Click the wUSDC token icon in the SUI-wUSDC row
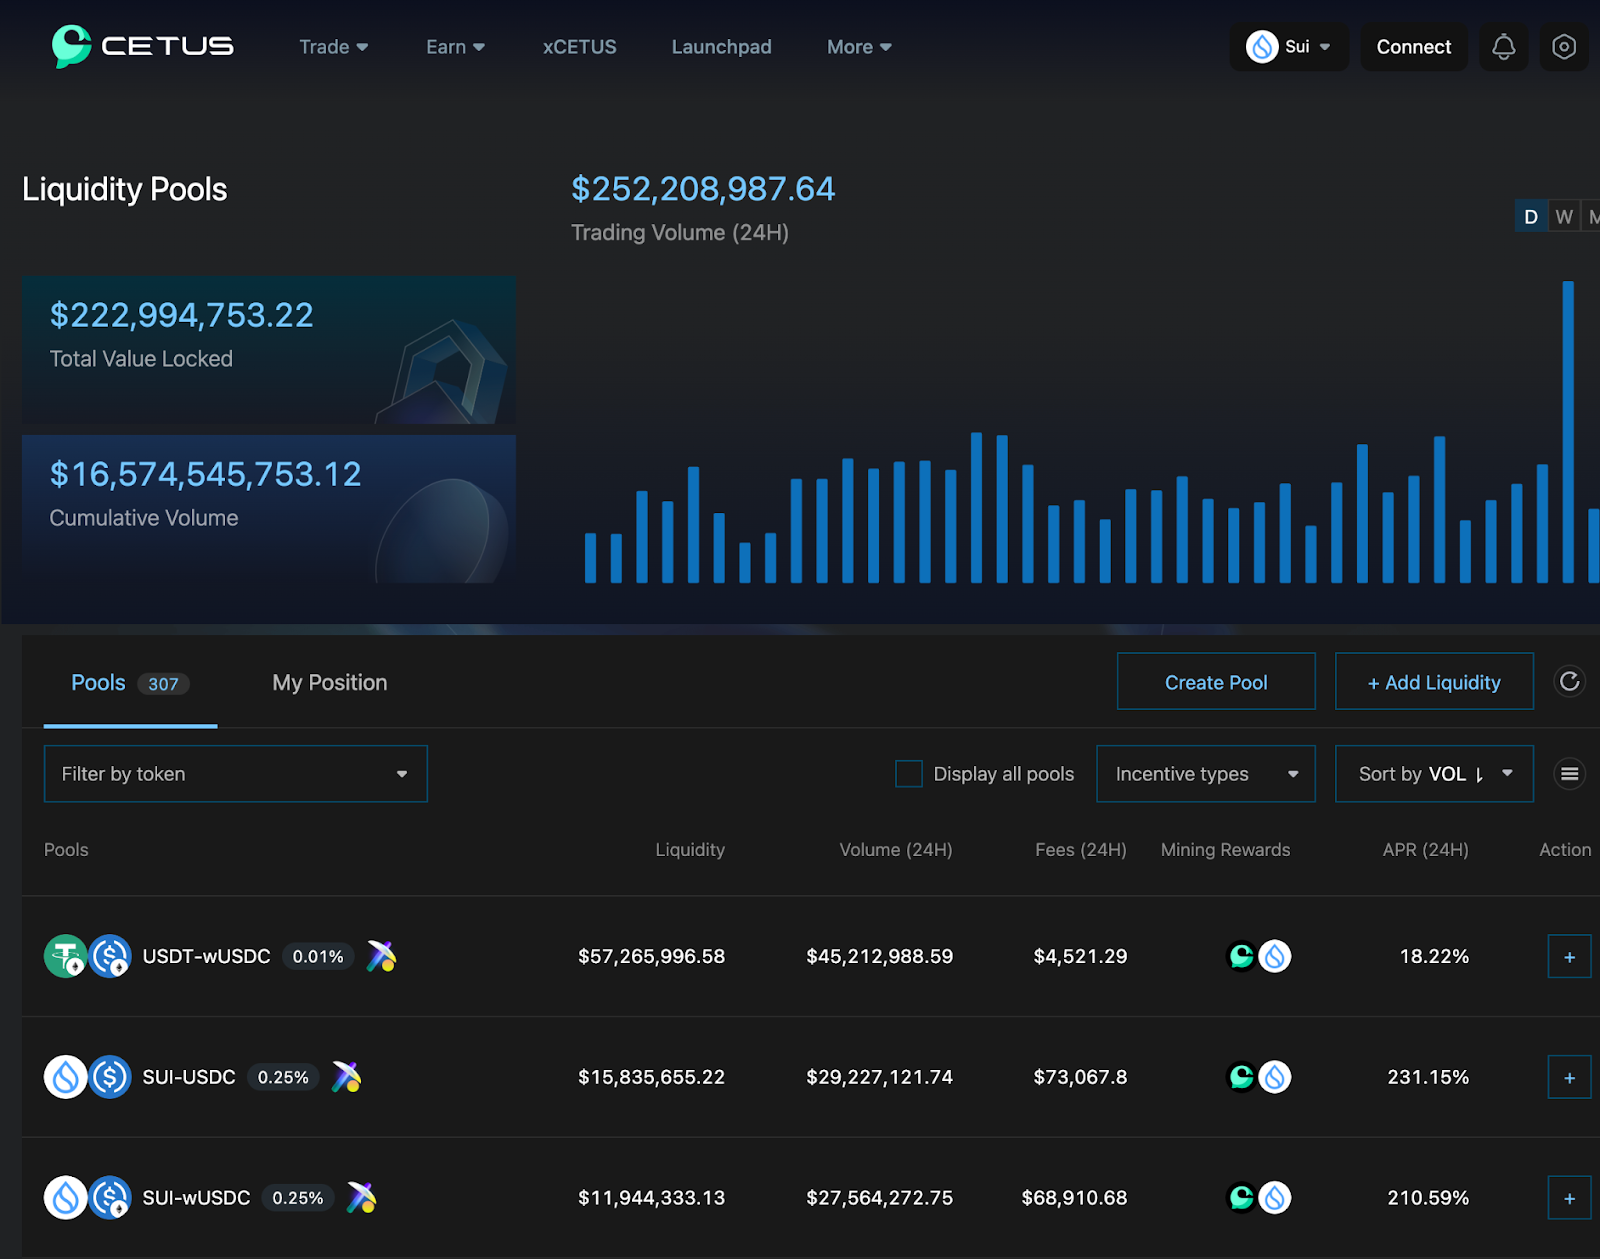The width and height of the screenshot is (1600, 1259). tap(110, 1197)
